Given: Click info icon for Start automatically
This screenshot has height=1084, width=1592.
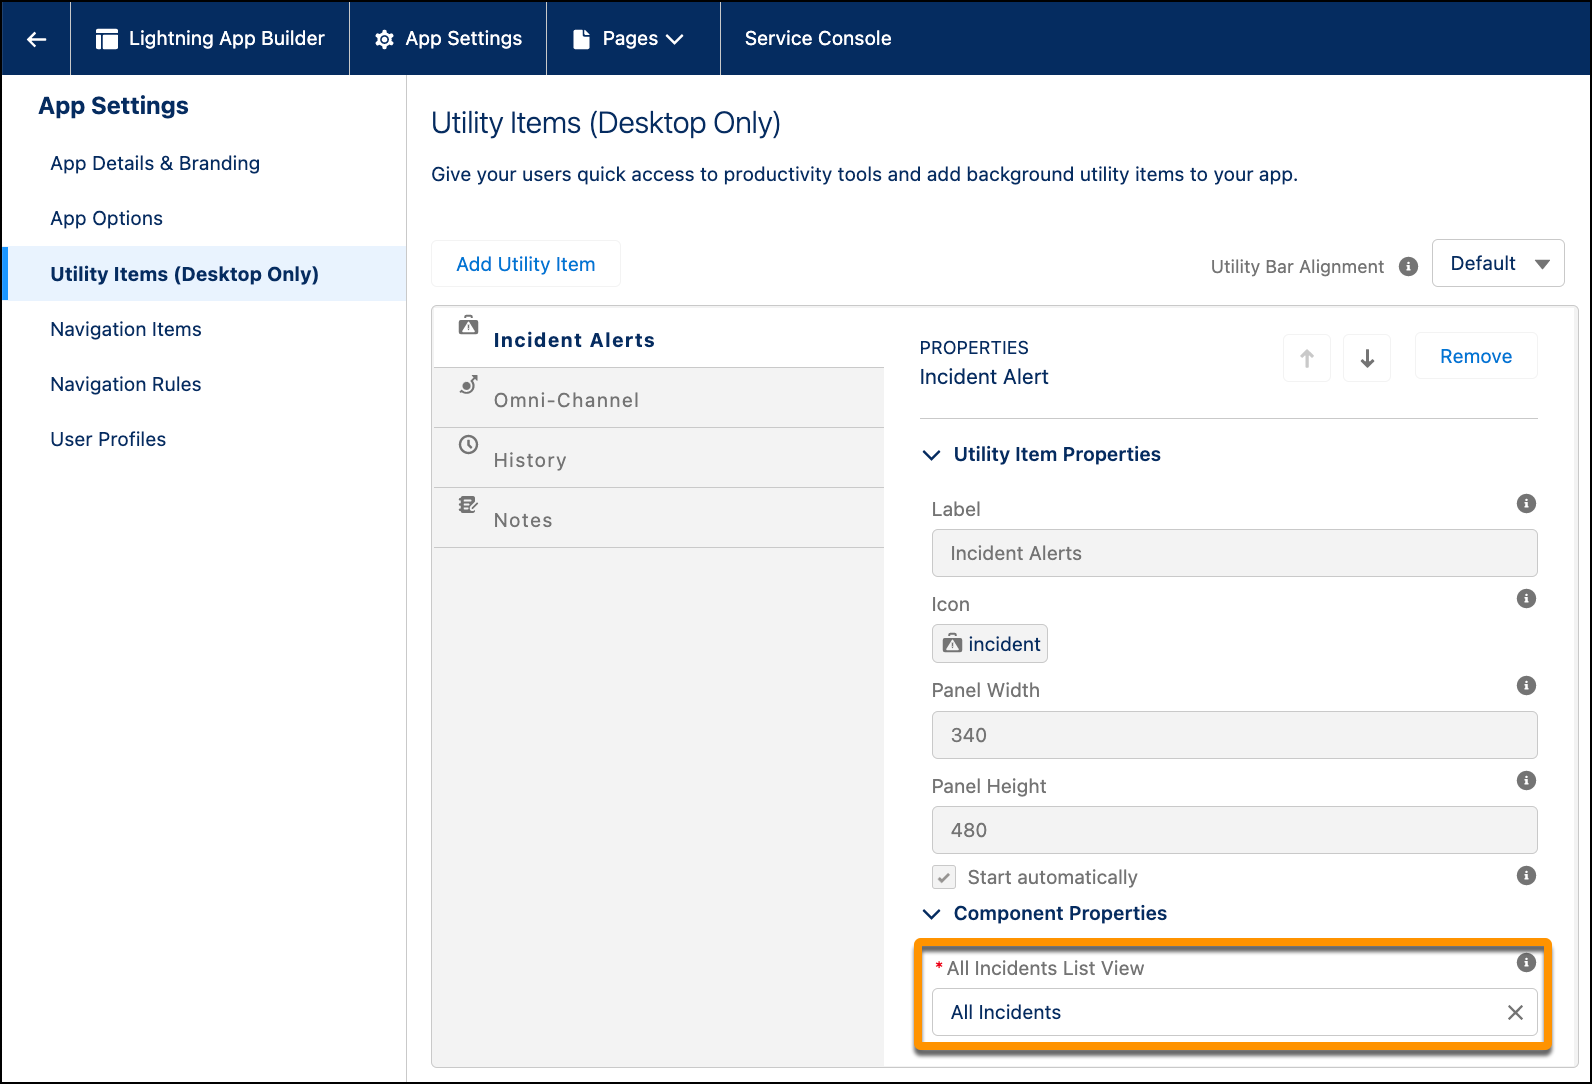Looking at the screenshot, I should (1526, 875).
